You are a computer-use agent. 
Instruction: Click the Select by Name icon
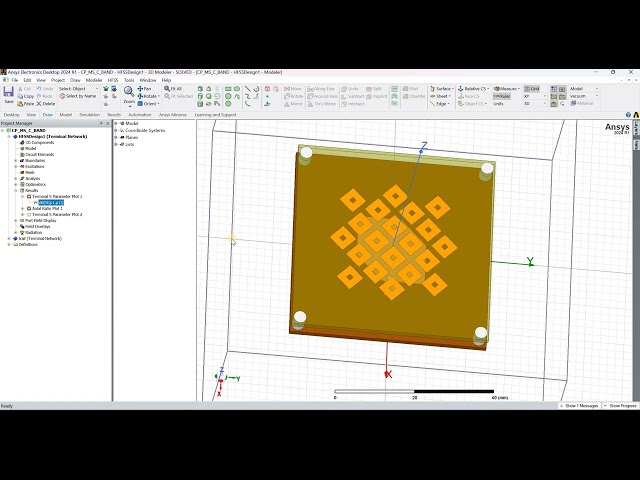(x=62, y=96)
